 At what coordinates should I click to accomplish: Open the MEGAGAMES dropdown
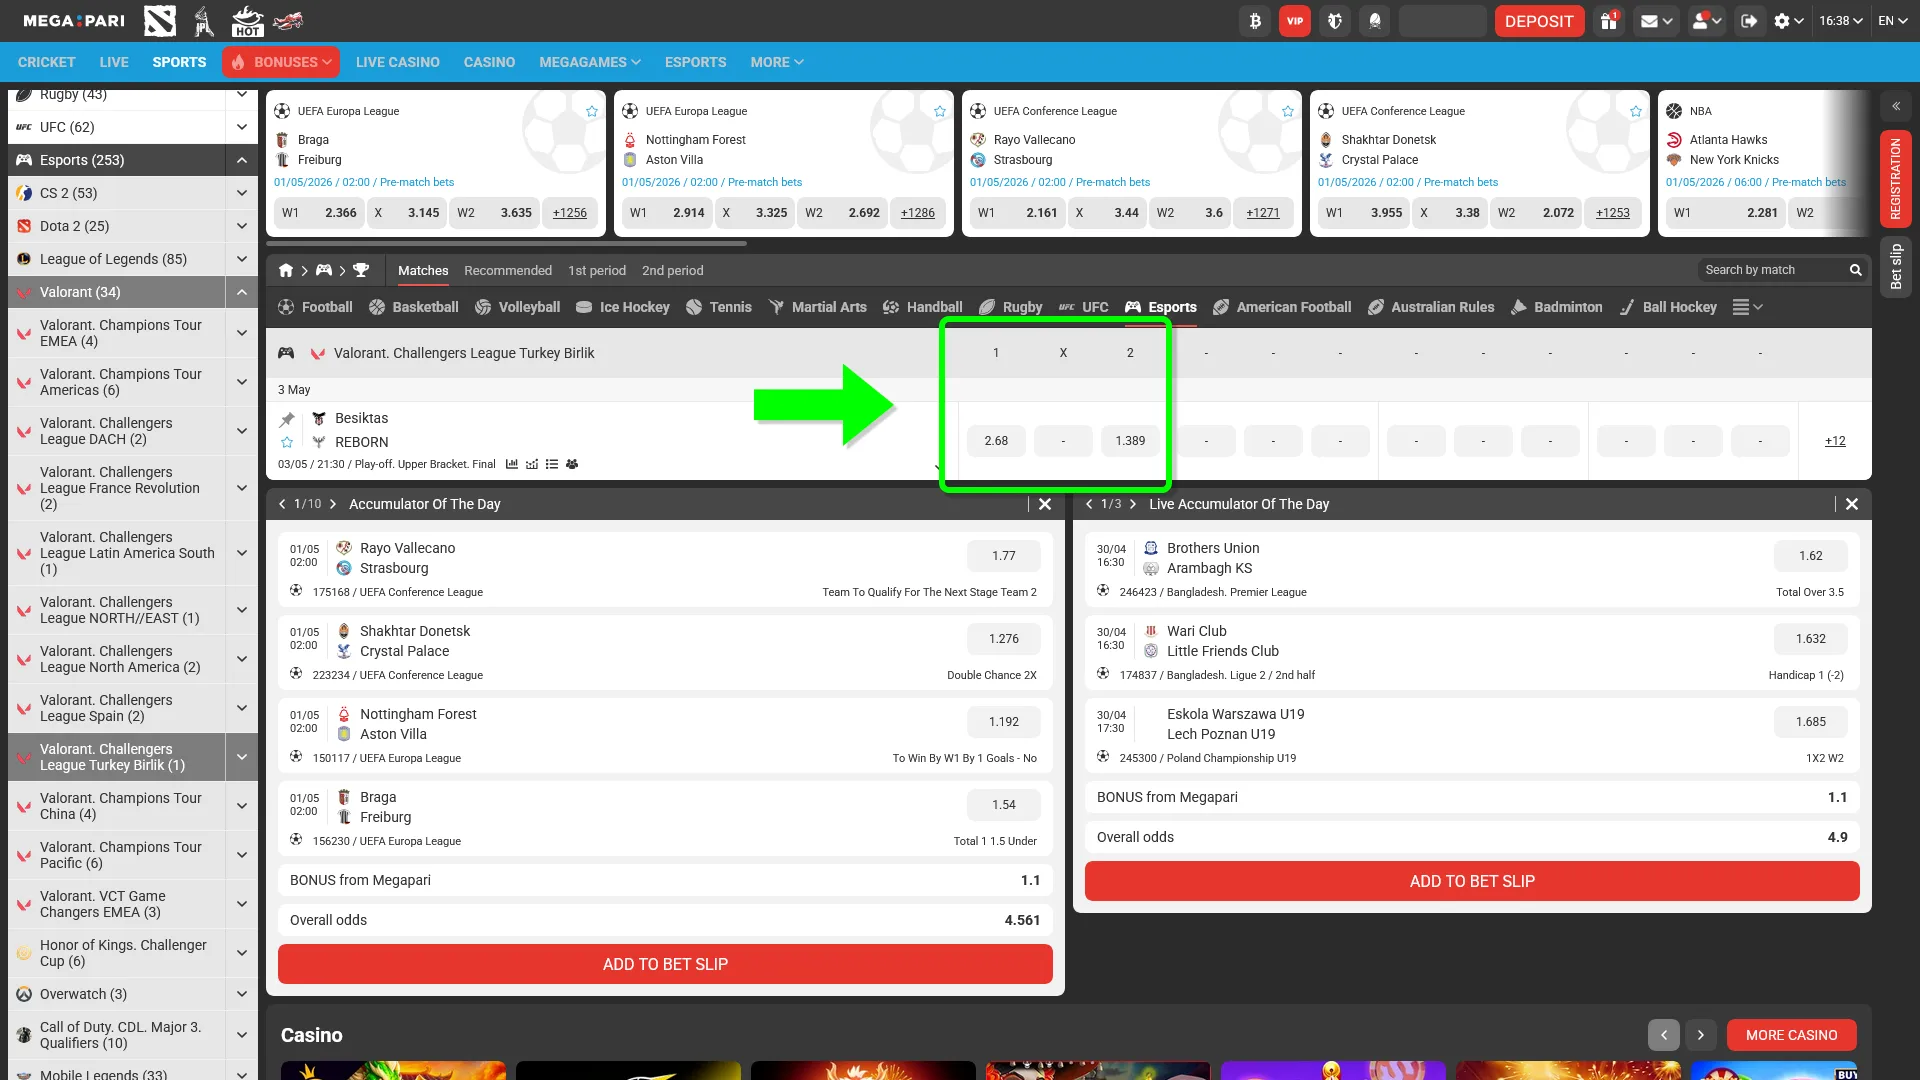tap(590, 62)
